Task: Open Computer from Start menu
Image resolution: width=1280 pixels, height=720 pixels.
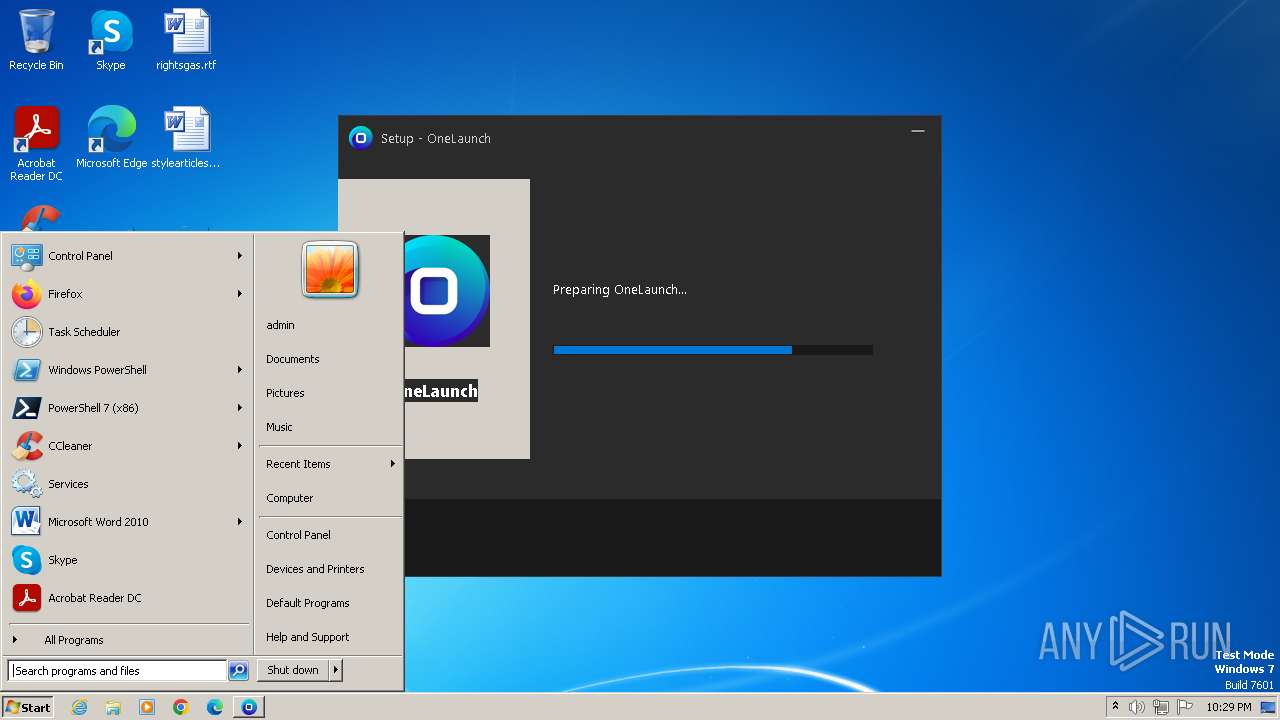Action: click(290, 498)
